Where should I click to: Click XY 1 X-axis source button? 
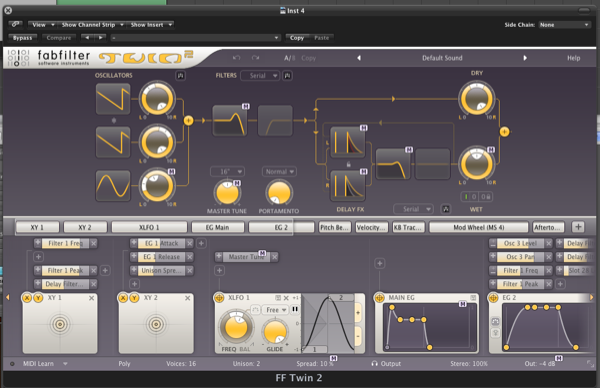tap(27, 298)
